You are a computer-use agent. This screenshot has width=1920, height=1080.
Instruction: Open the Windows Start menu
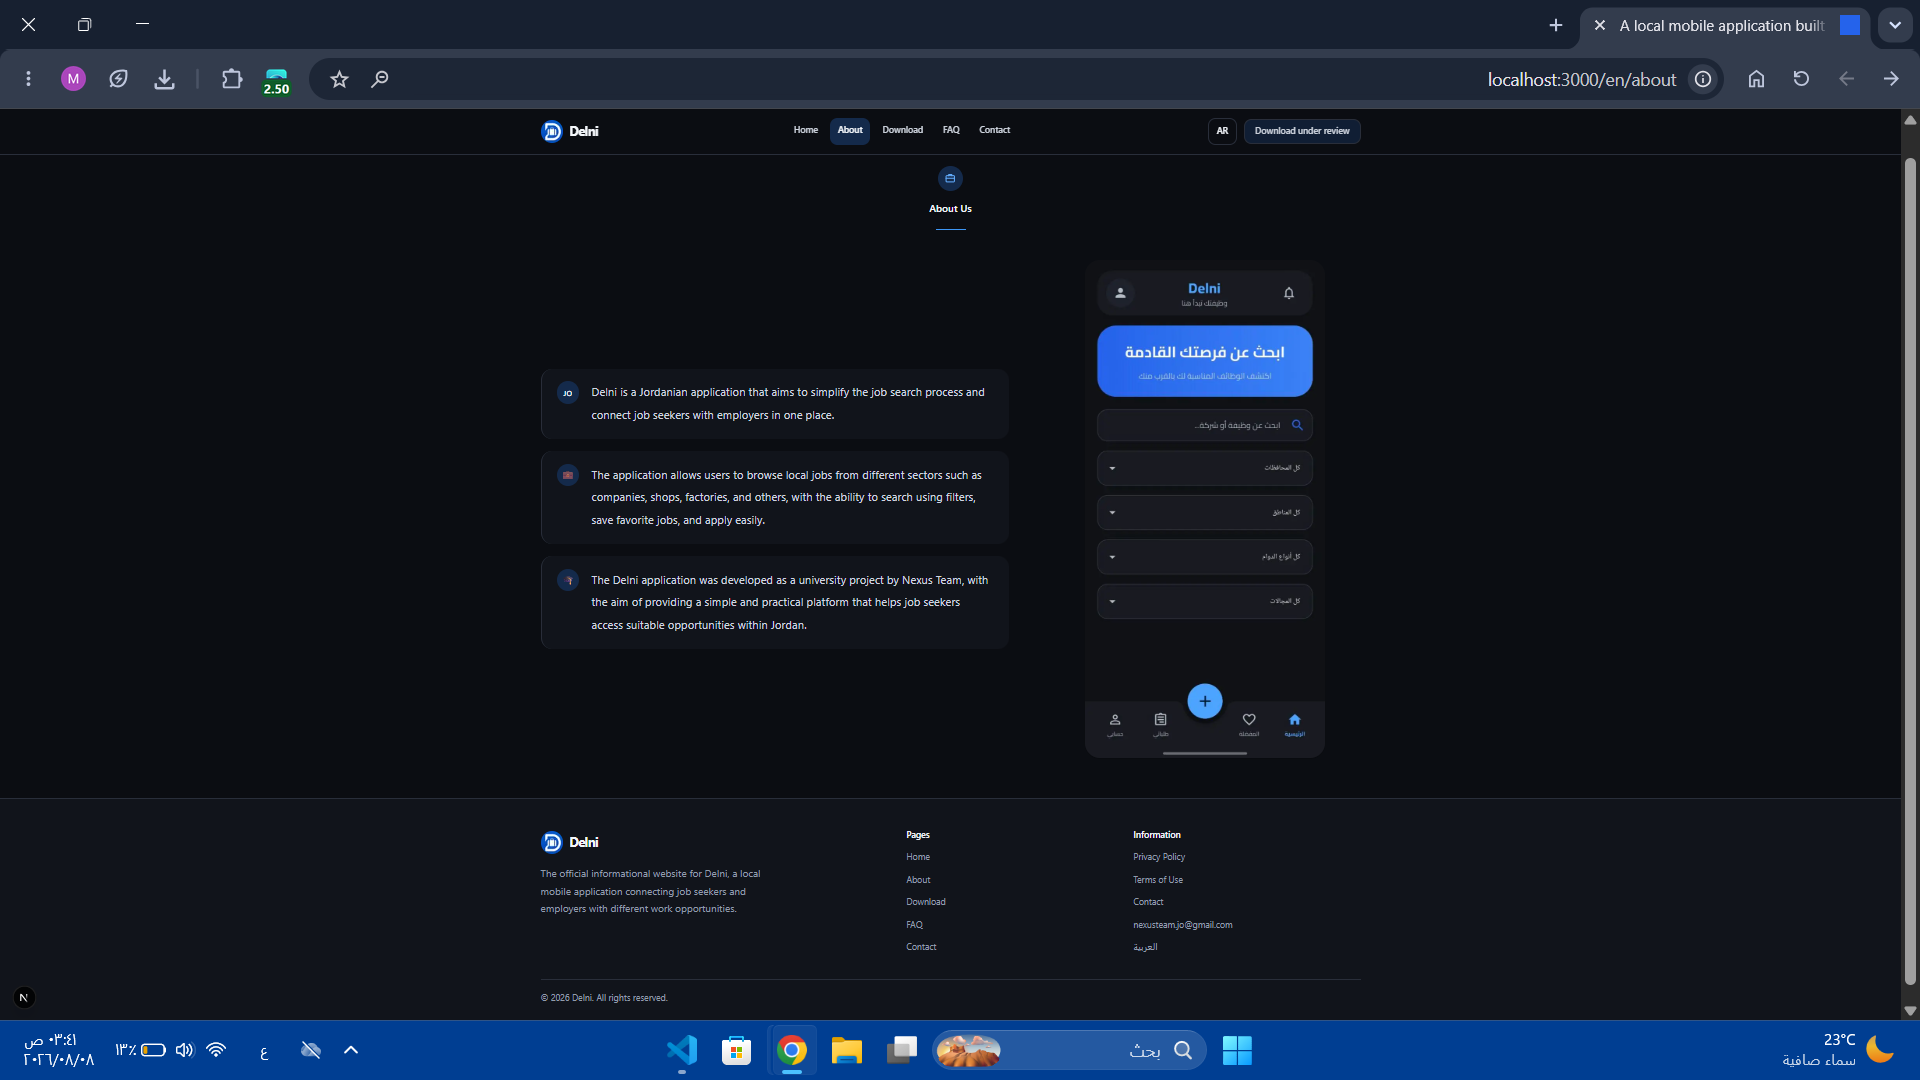tap(1237, 1050)
